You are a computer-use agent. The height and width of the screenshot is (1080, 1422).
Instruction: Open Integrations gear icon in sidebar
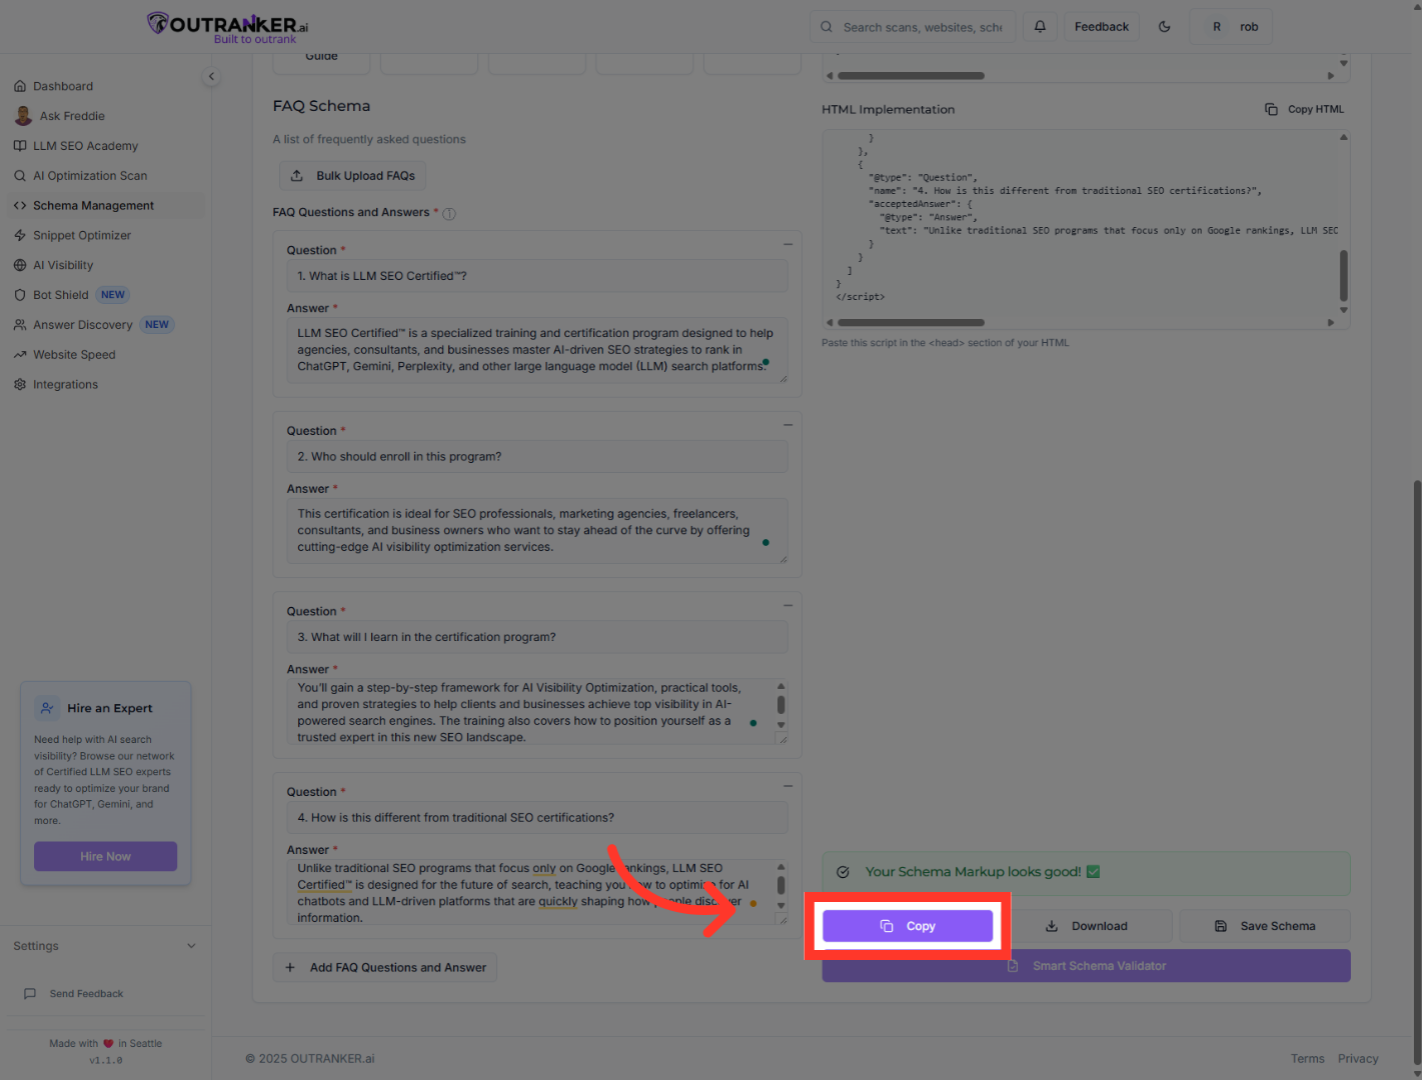[20, 385]
